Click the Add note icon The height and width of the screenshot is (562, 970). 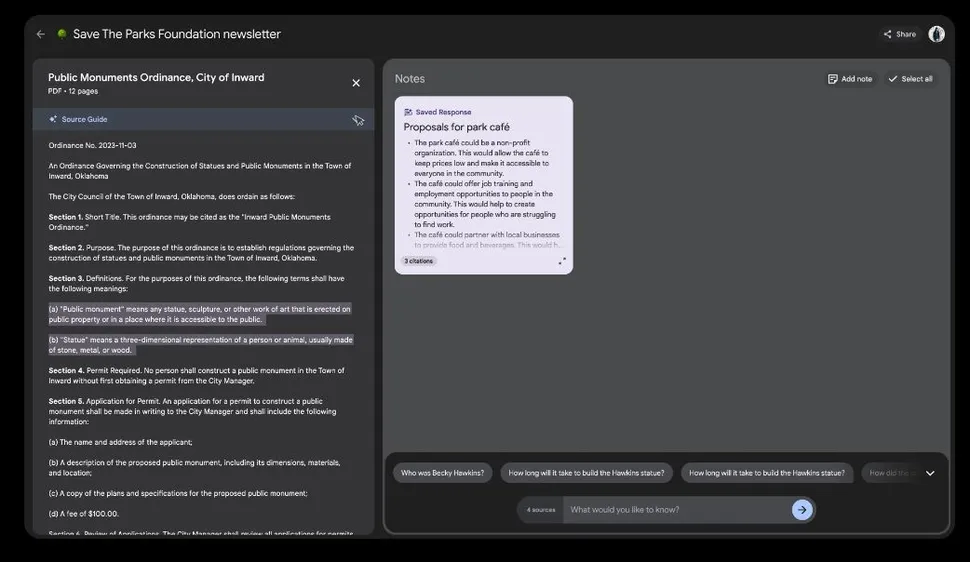pos(833,79)
